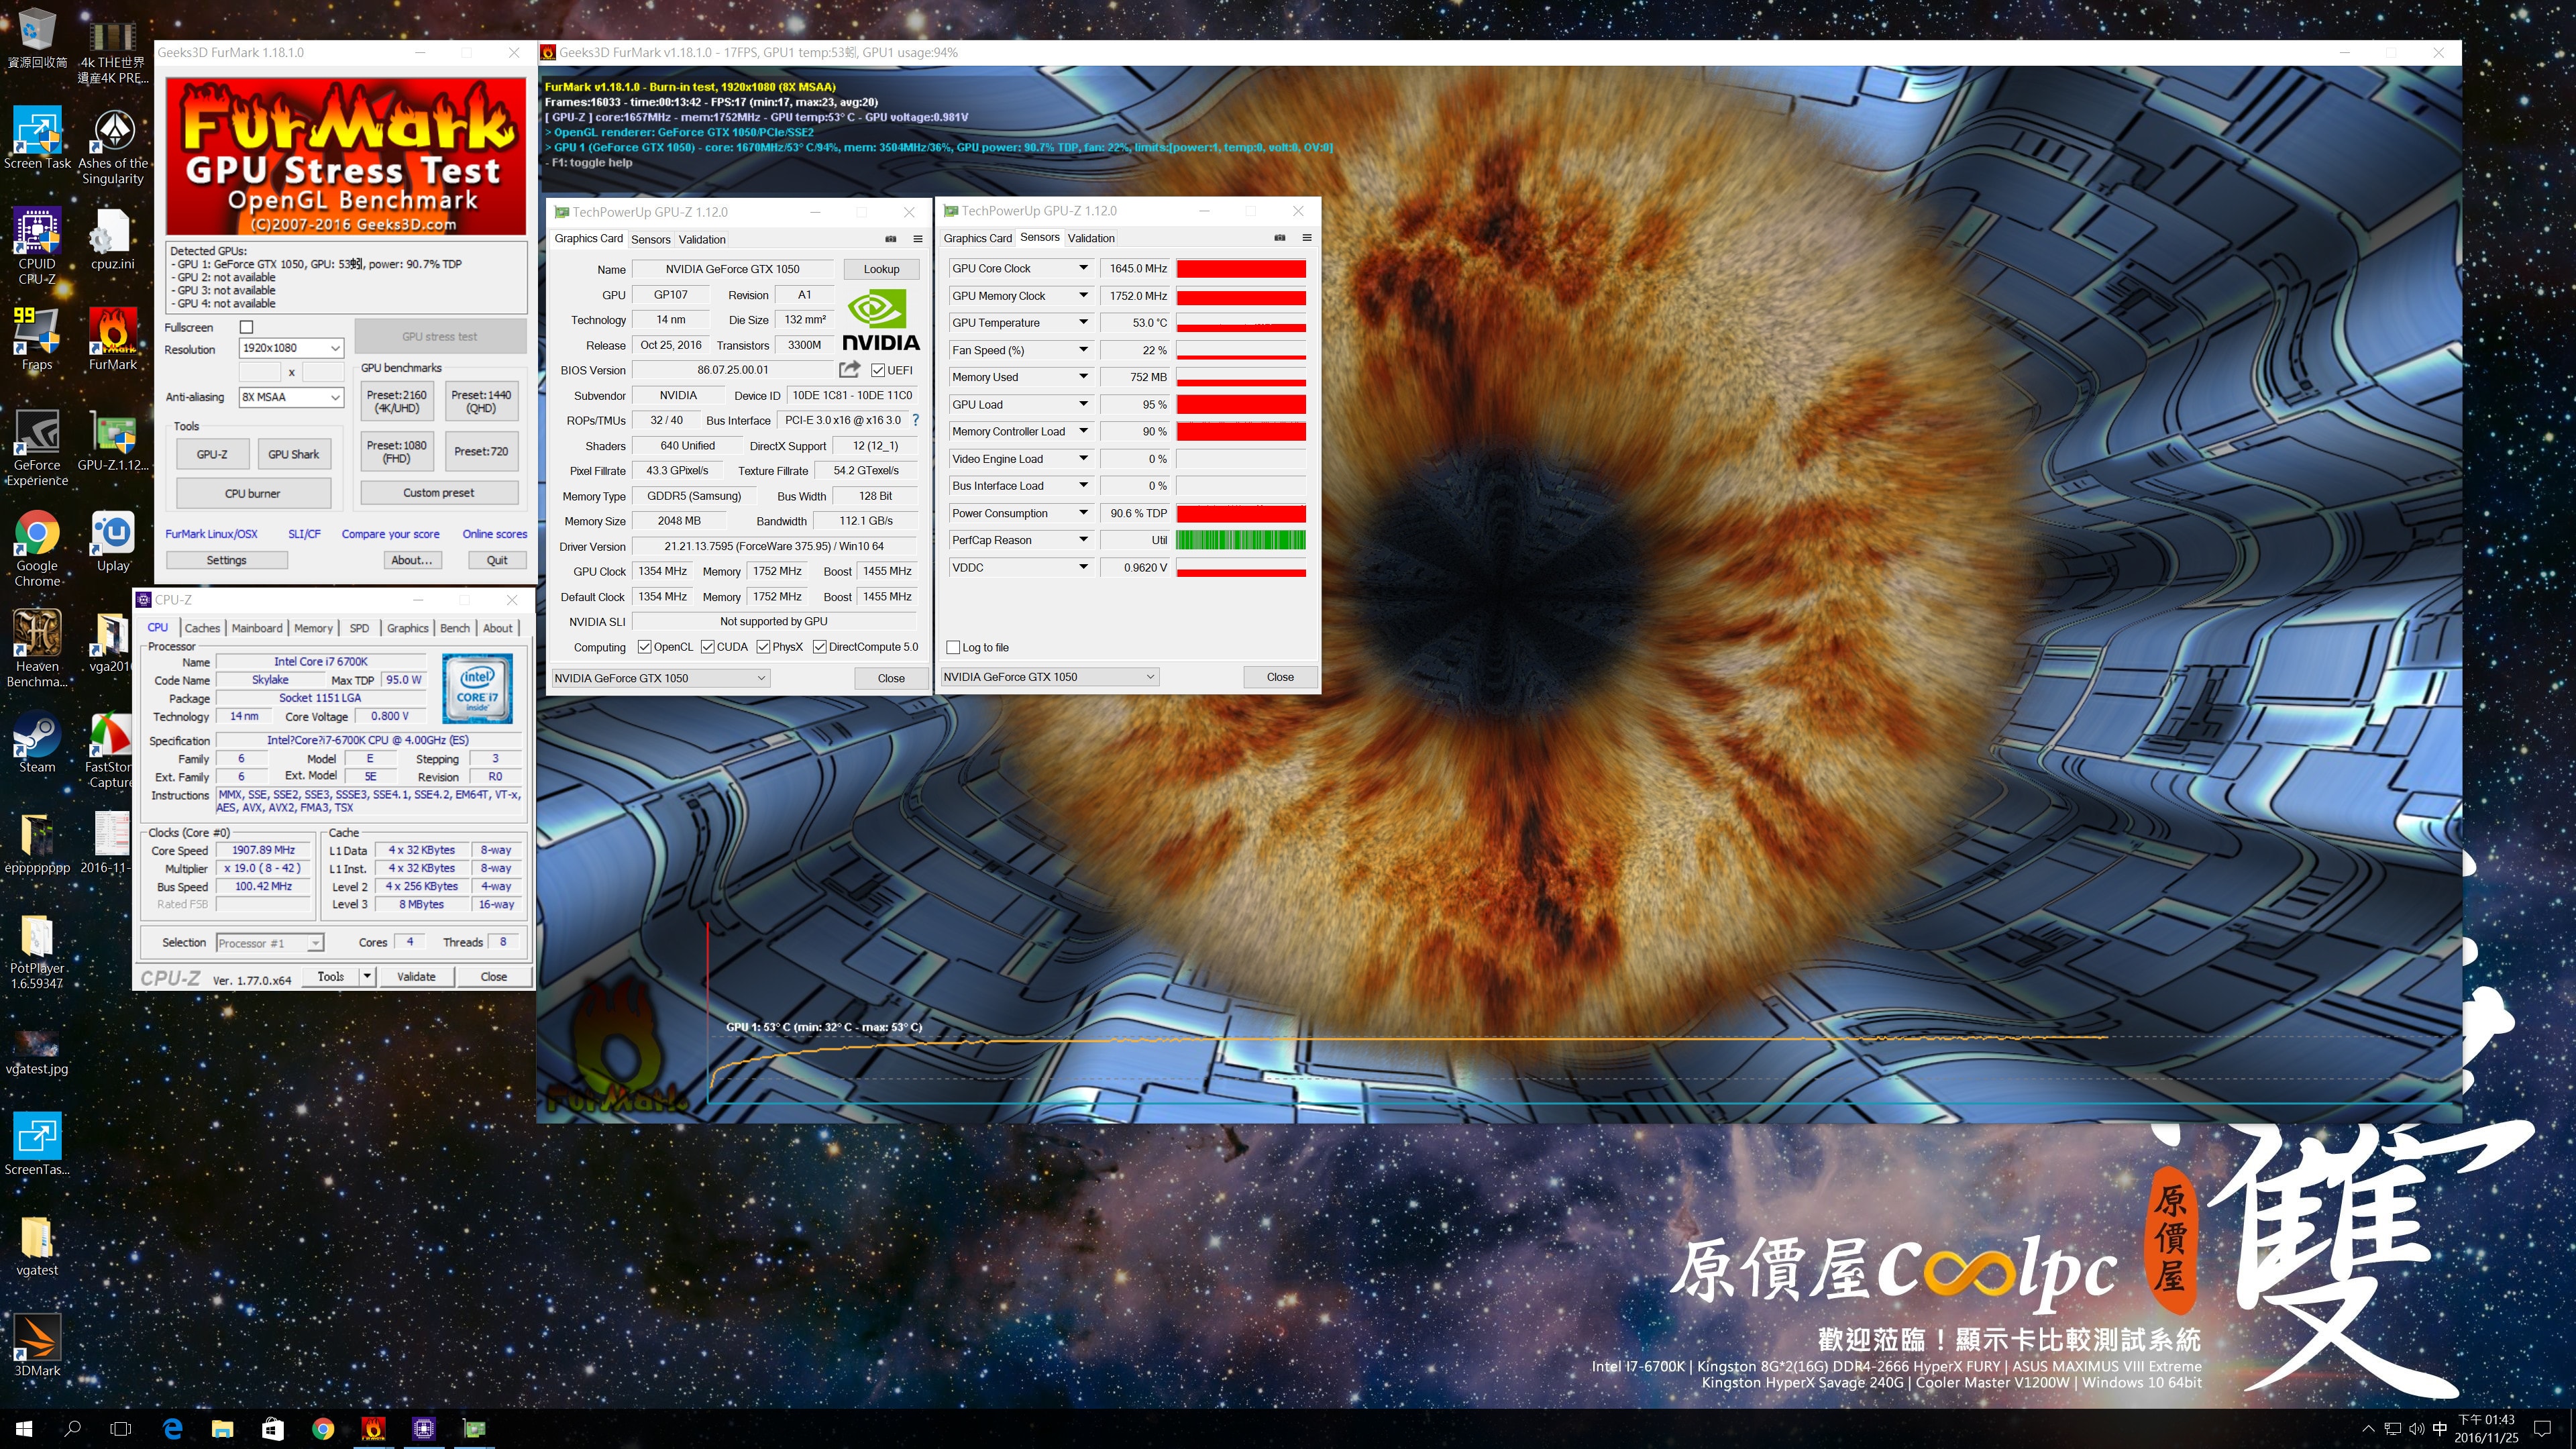Open Task View on the taskbar
The height and width of the screenshot is (1449, 2576).
[120, 1429]
